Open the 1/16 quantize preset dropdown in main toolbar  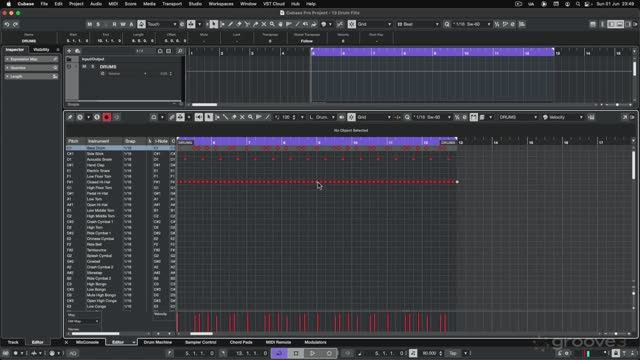pyautogui.click(x=471, y=24)
